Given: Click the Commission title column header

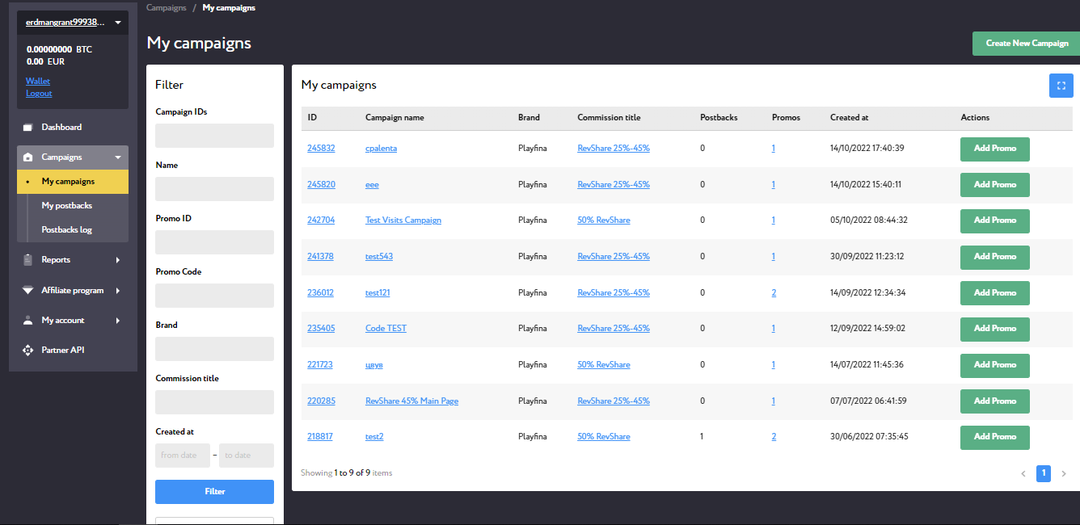Looking at the screenshot, I should coord(609,118).
